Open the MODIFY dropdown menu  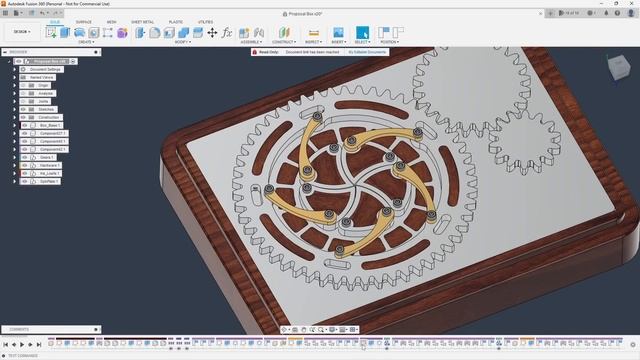[183, 42]
